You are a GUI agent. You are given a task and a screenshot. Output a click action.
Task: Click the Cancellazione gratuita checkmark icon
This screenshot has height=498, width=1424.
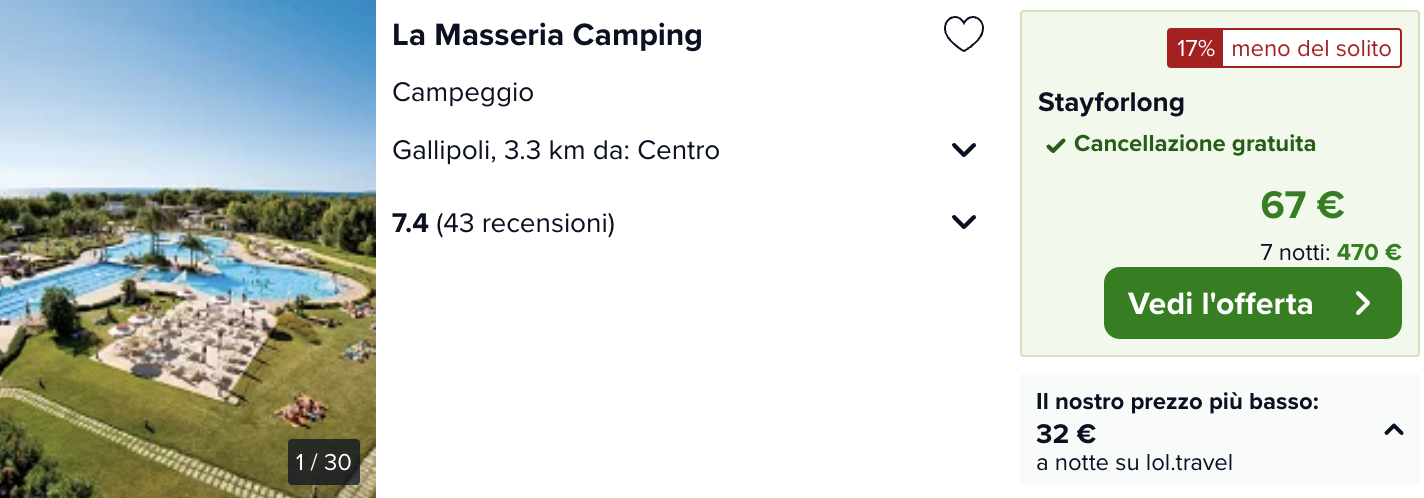(1054, 146)
